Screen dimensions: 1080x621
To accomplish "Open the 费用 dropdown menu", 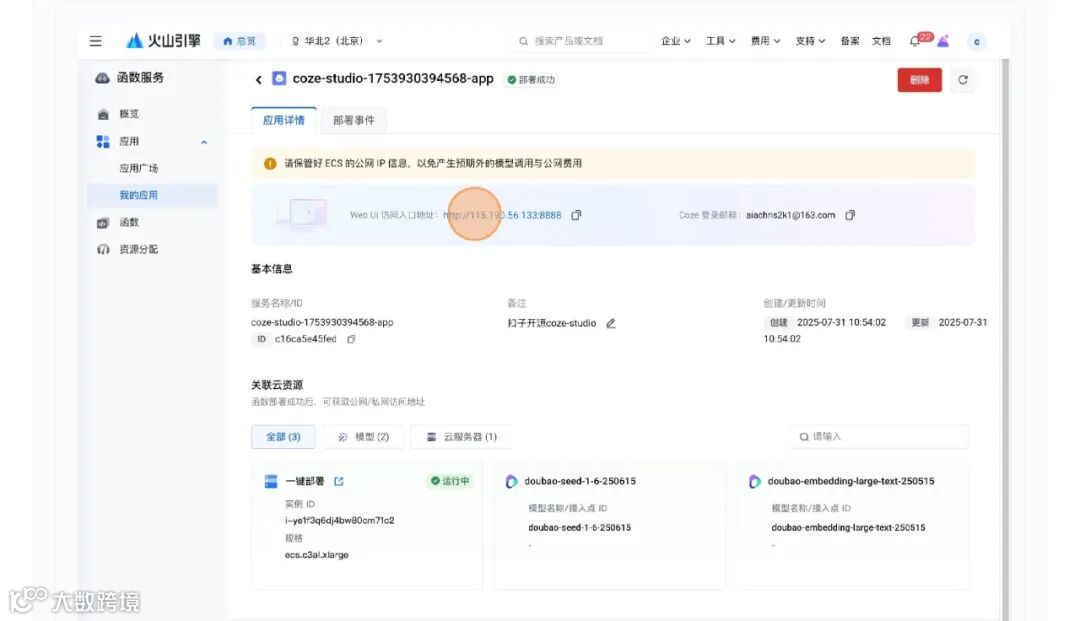I will [x=765, y=41].
